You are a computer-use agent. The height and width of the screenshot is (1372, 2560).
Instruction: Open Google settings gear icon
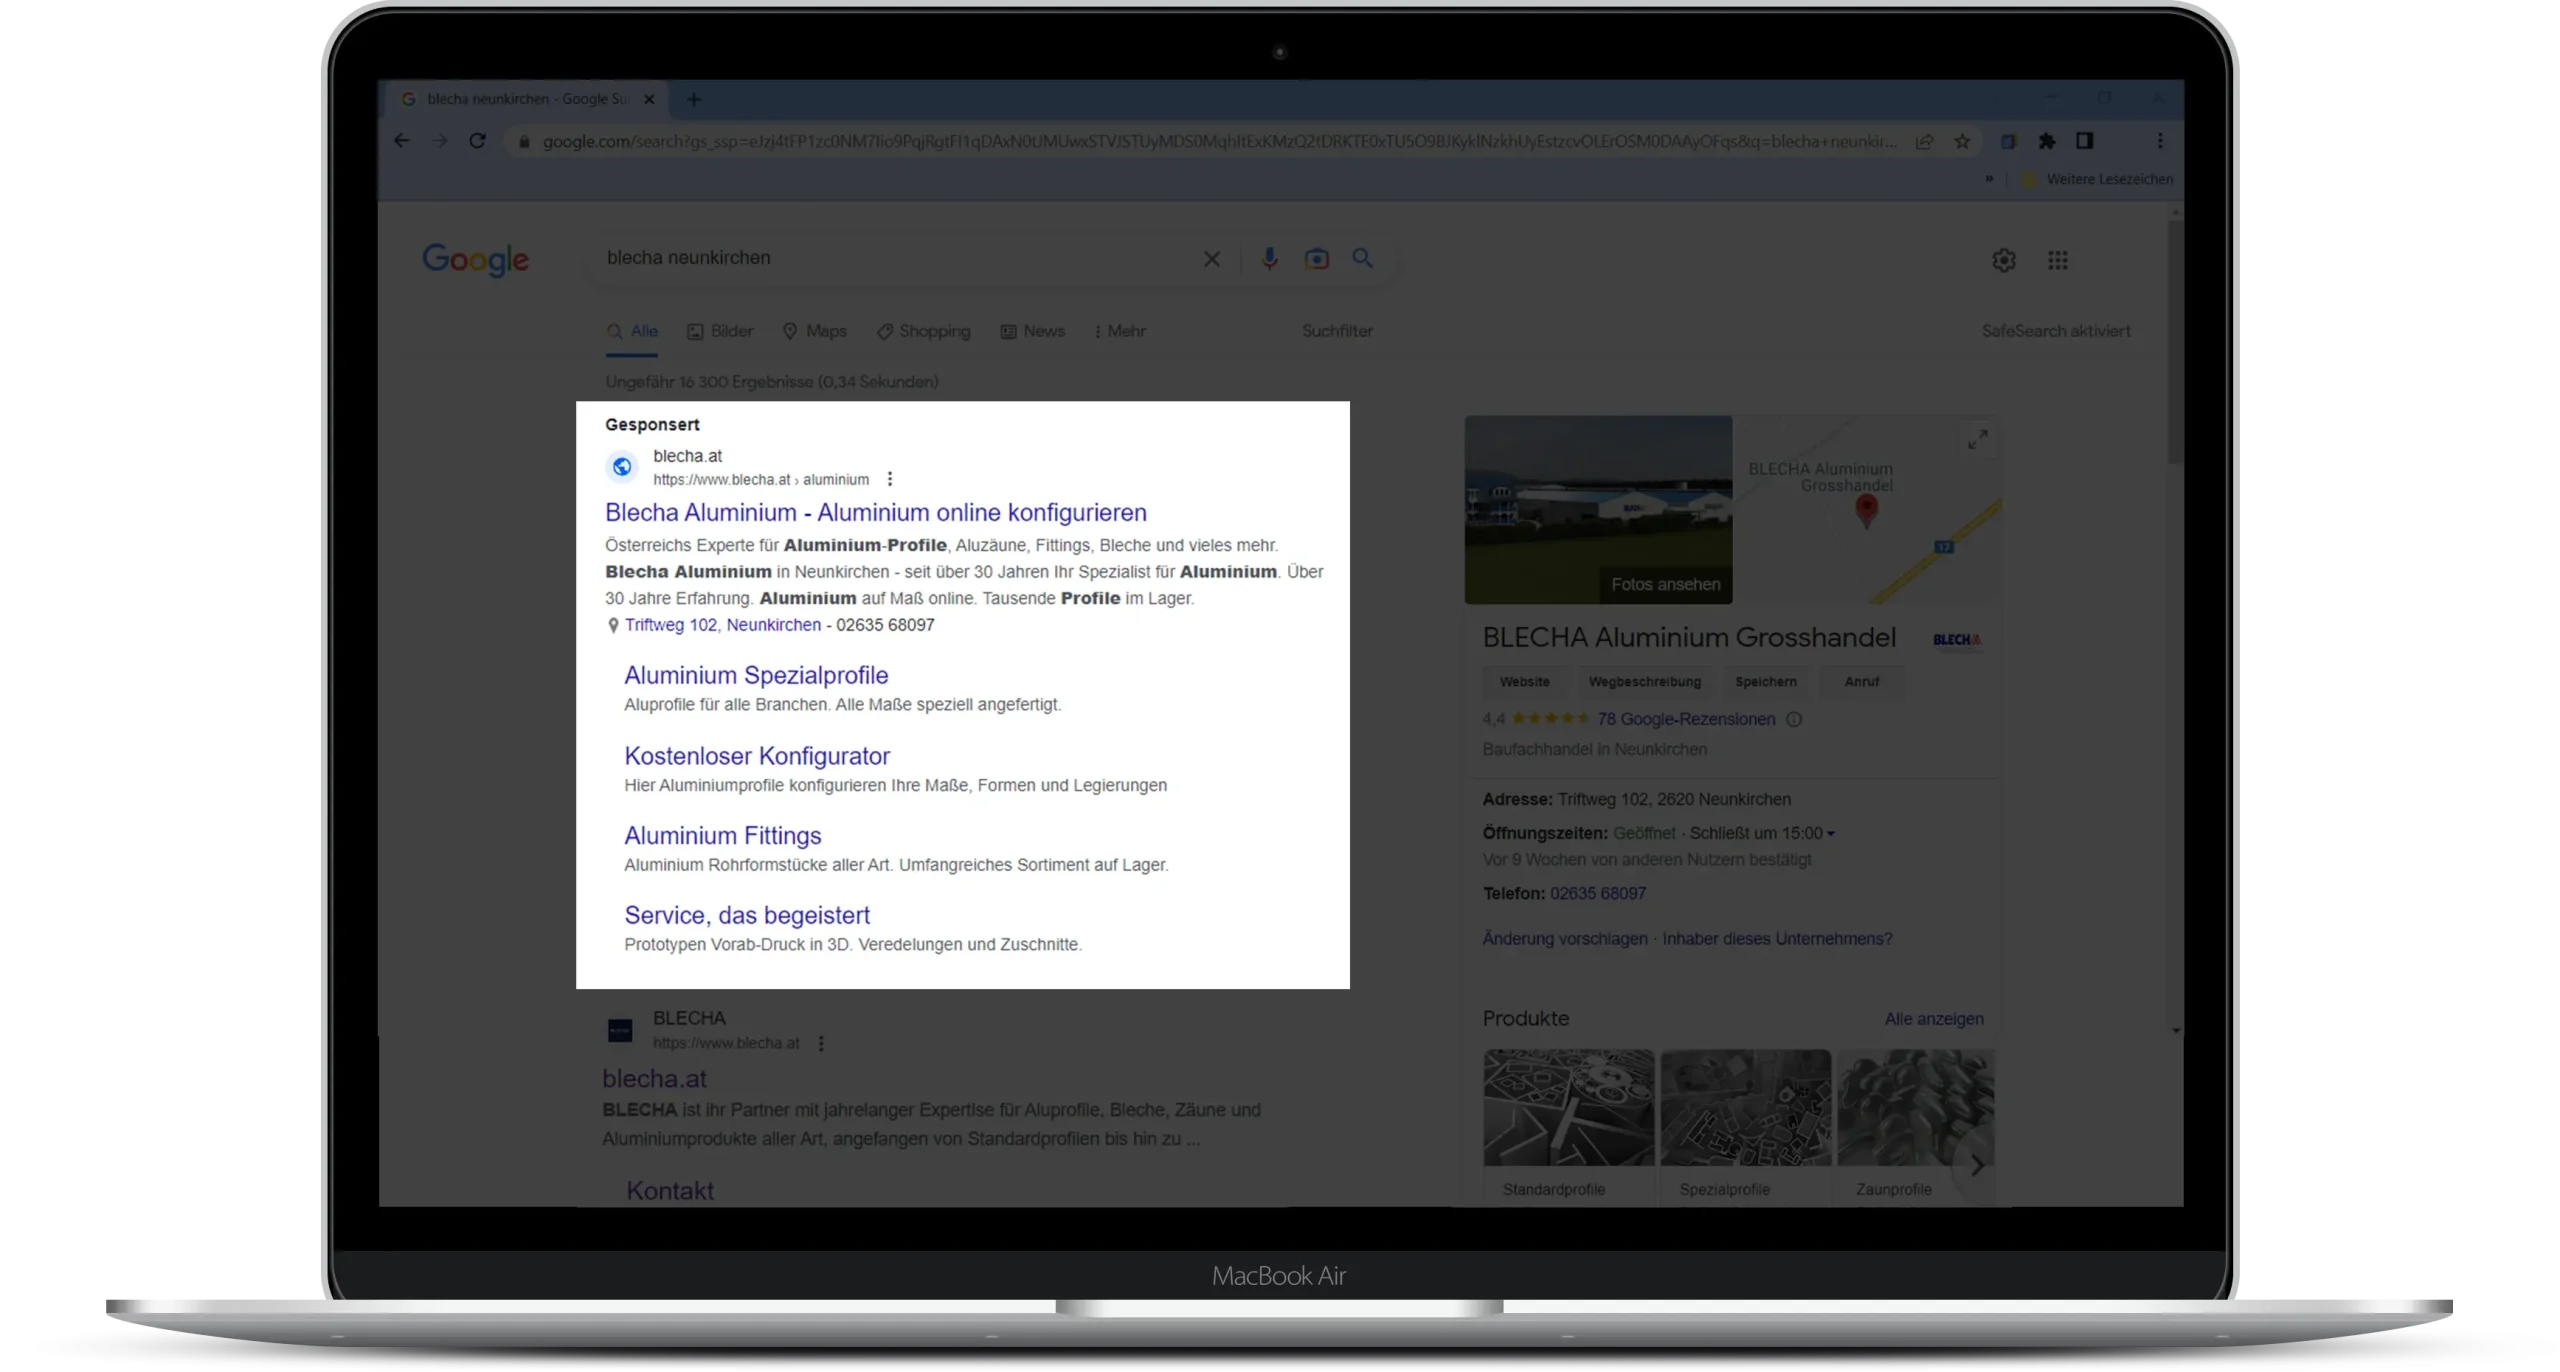2003,260
